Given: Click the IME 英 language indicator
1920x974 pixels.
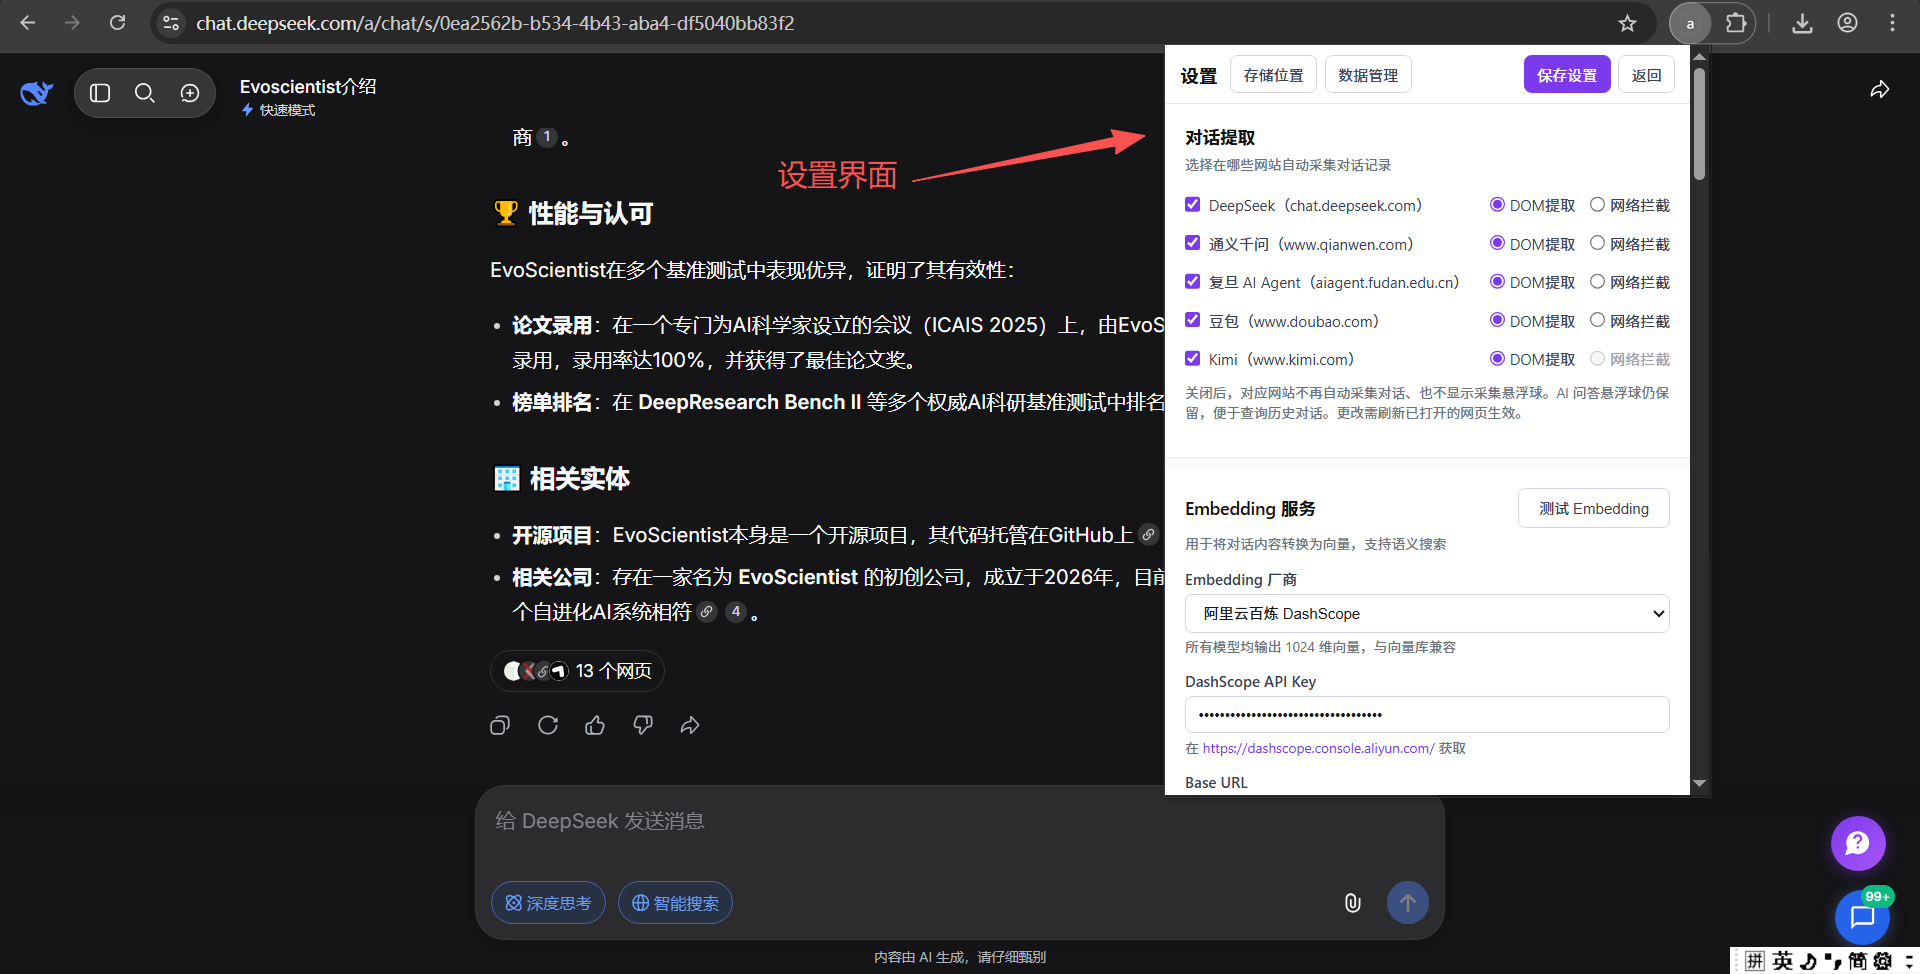Looking at the screenshot, I should (x=1783, y=961).
